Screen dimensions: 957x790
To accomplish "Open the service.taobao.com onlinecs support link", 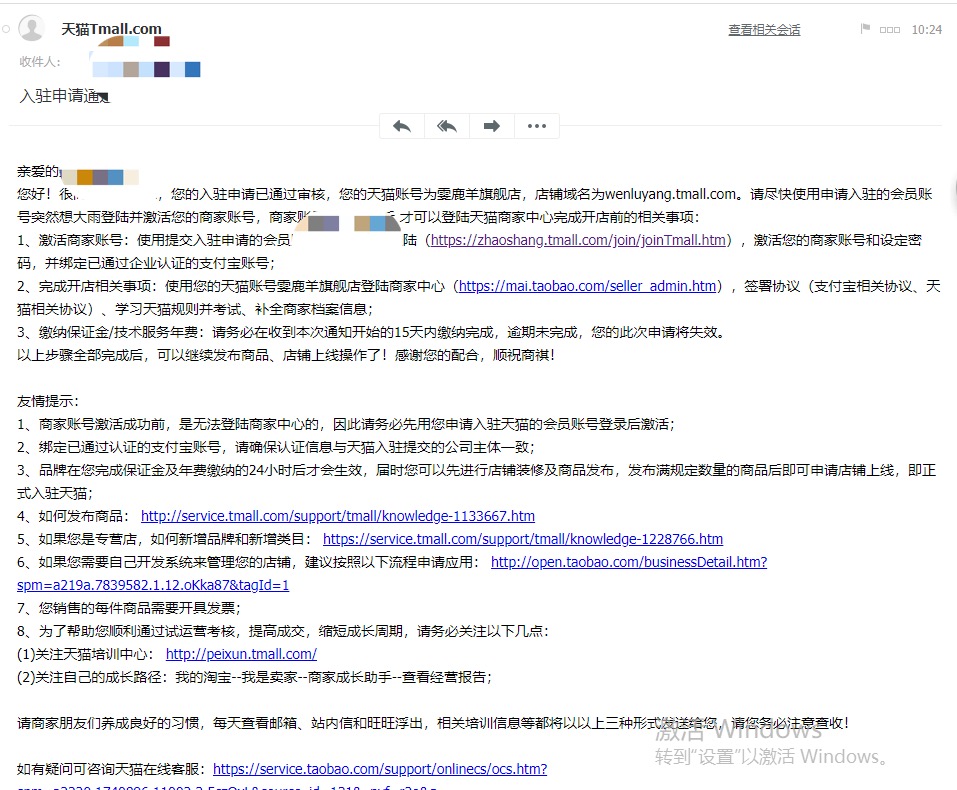I will (x=380, y=769).
